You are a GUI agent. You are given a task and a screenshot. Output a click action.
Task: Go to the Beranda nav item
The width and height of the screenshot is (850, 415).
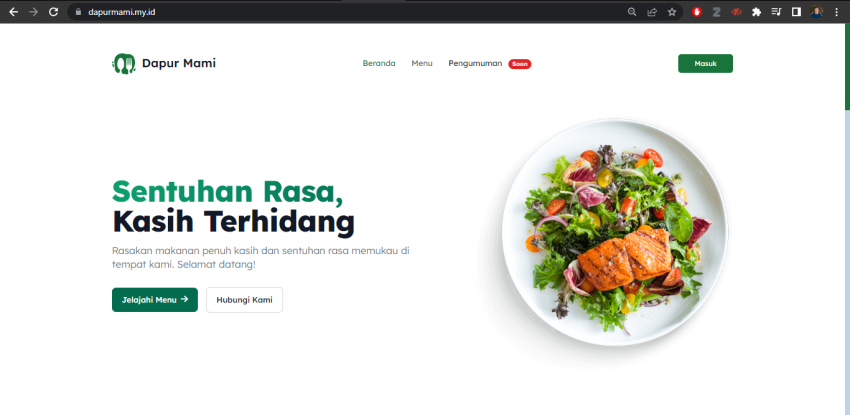(379, 63)
